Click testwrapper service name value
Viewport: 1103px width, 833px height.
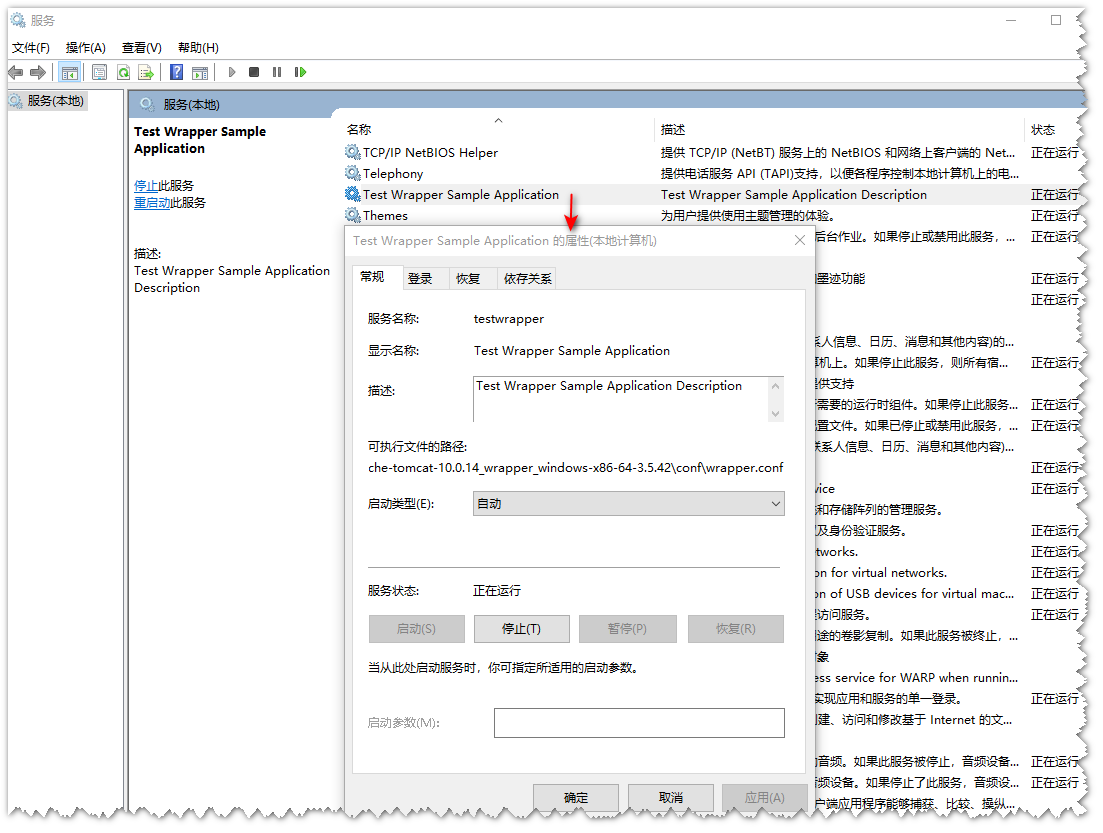[x=509, y=319]
